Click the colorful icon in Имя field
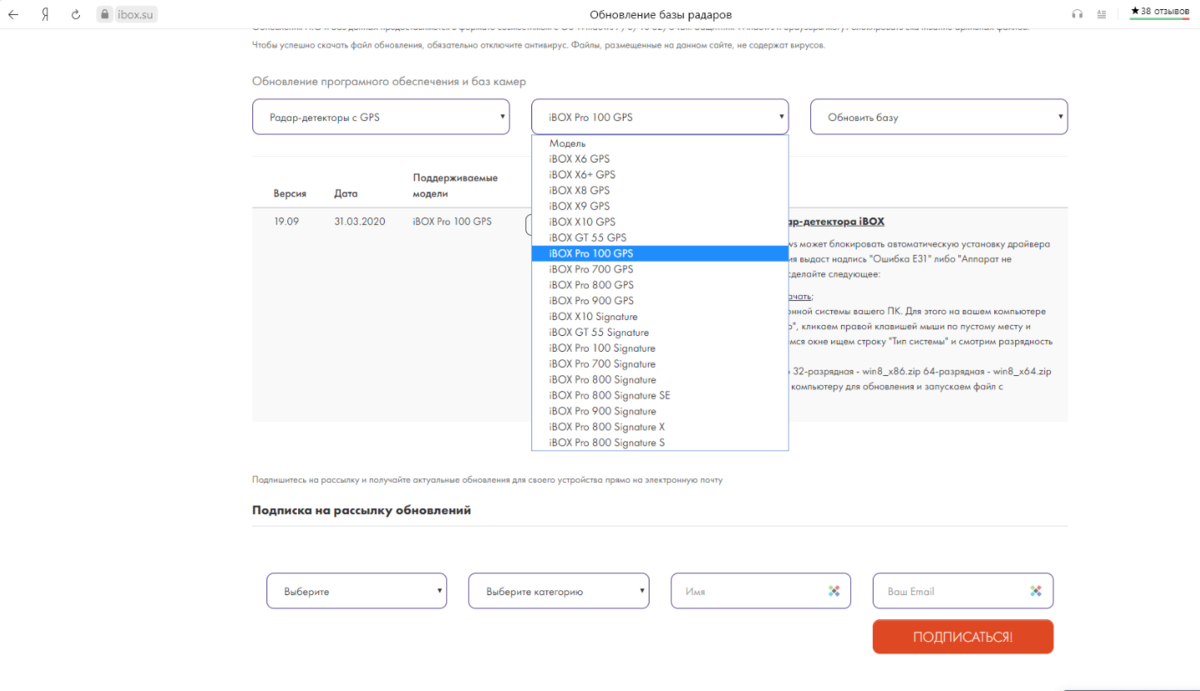Image resolution: width=1200 pixels, height=691 pixels. (834, 591)
